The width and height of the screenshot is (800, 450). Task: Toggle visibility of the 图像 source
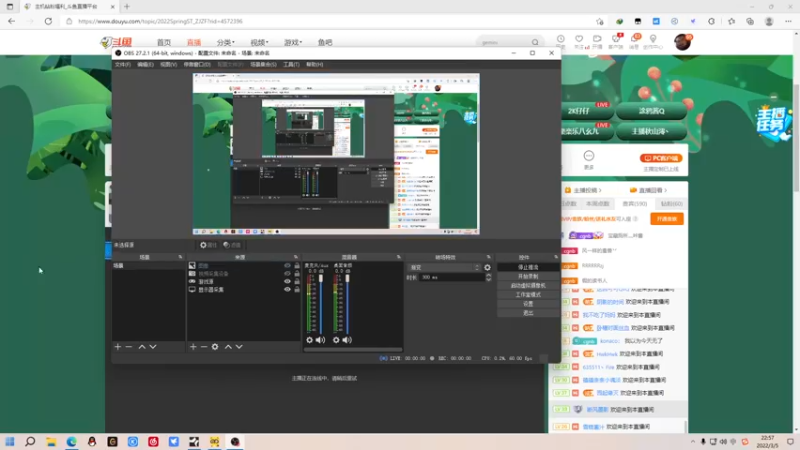(x=287, y=266)
